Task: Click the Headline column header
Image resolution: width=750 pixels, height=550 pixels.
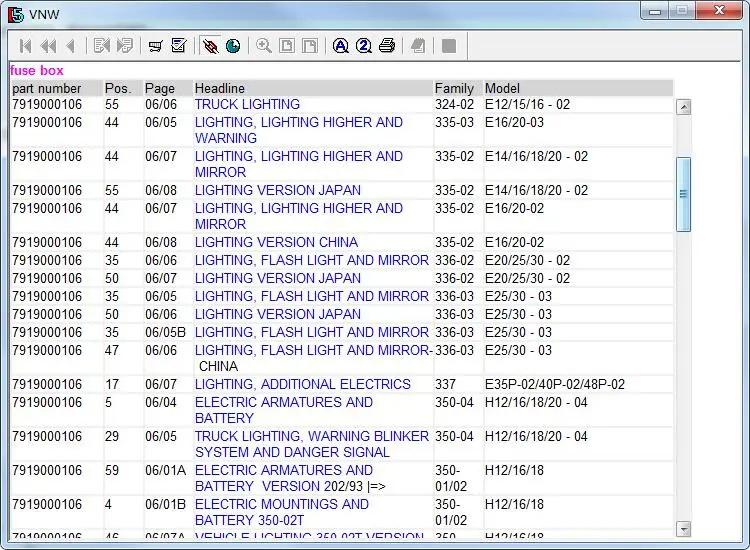Action: click(x=313, y=88)
